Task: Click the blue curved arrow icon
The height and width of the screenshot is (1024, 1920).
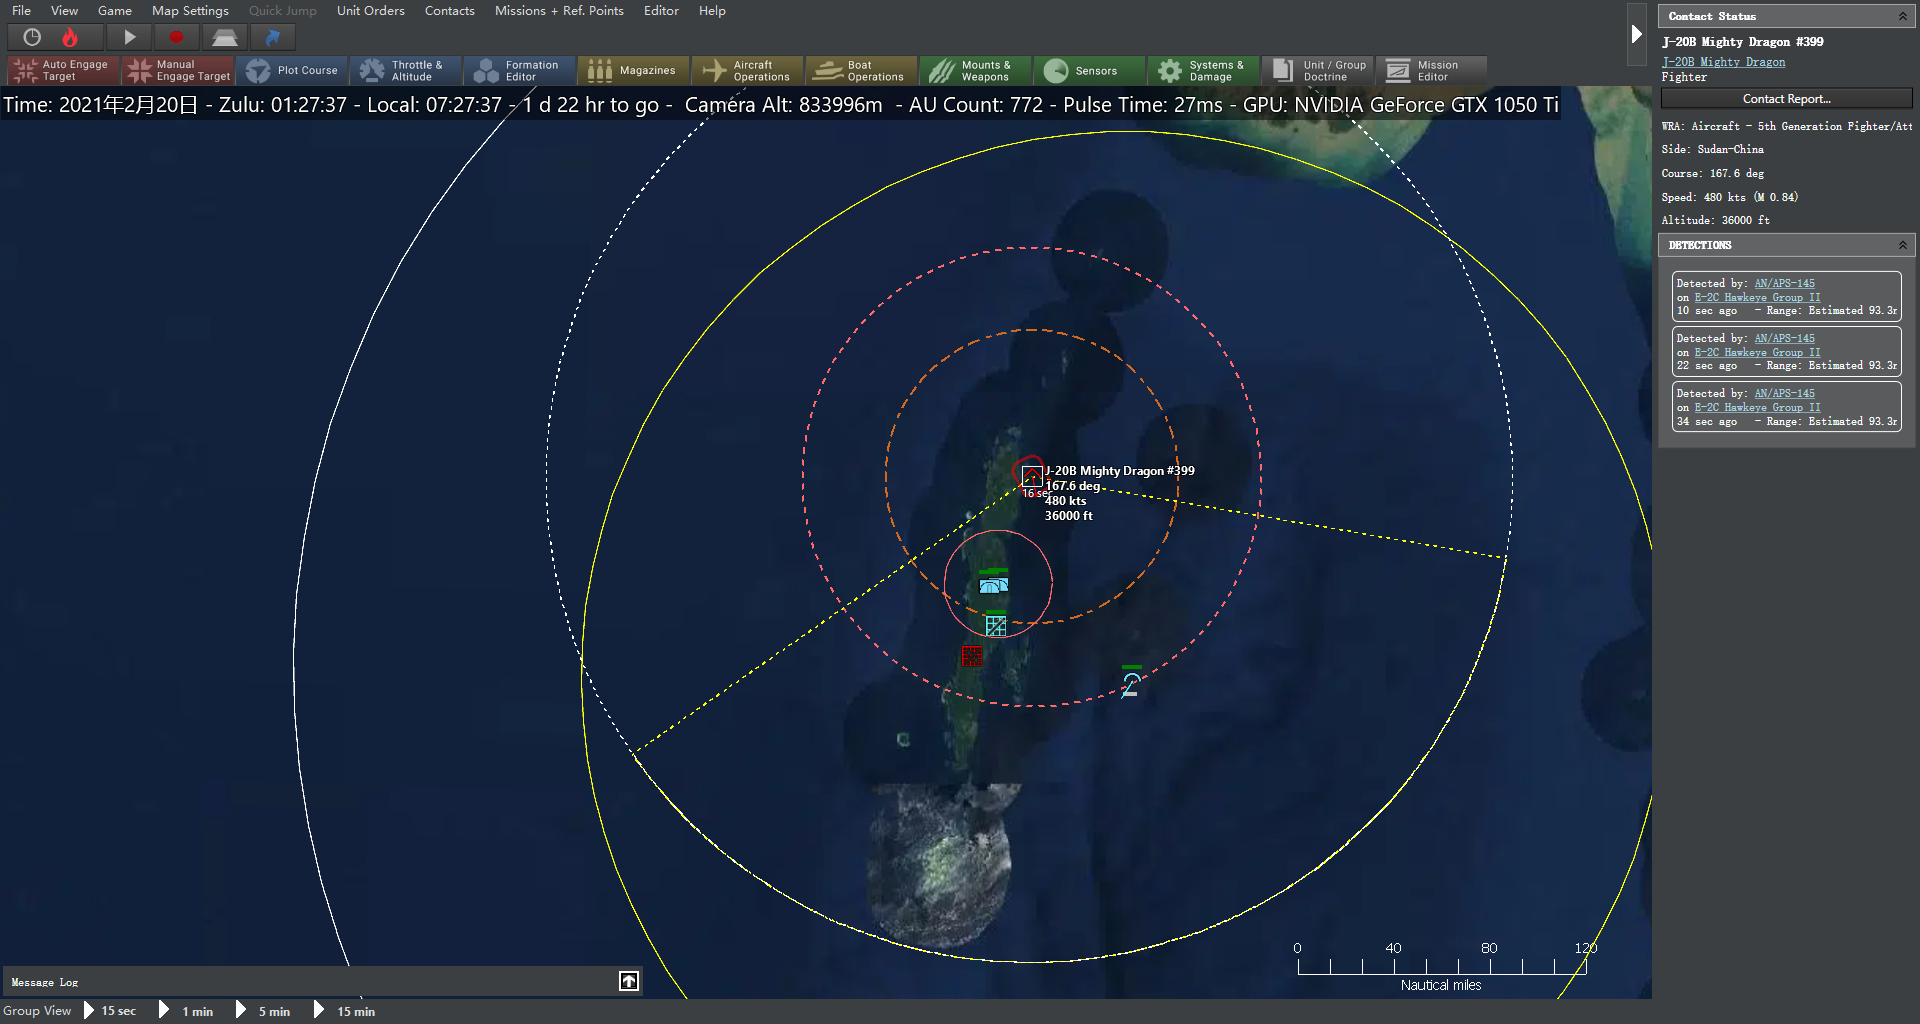Action: click(272, 38)
